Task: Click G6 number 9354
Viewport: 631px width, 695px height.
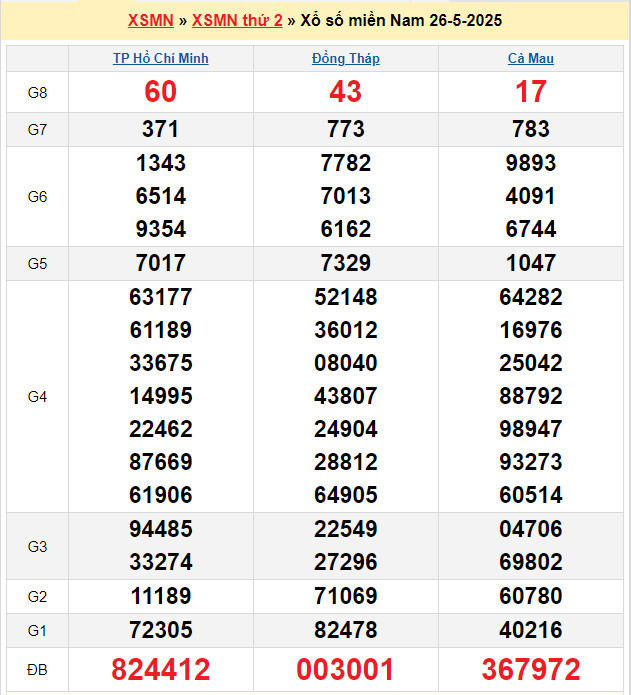Action: point(161,229)
